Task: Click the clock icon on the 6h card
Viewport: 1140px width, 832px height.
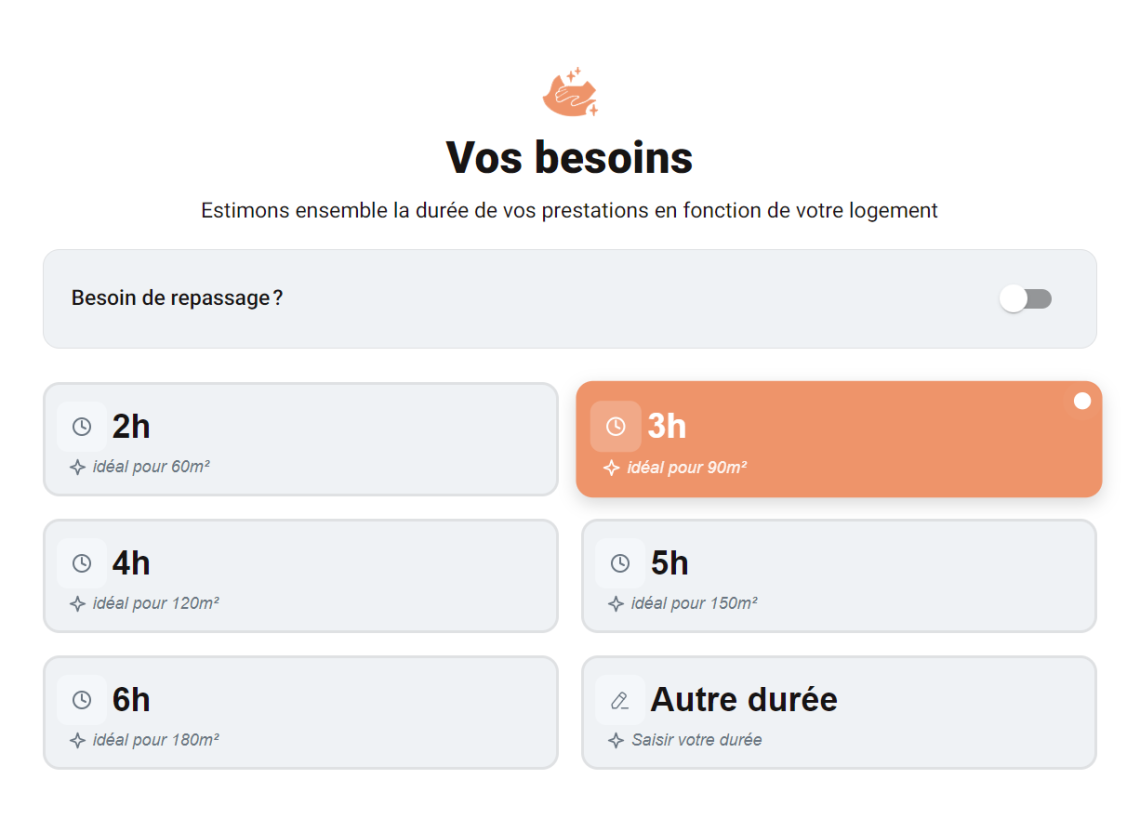Action: click(x=82, y=700)
